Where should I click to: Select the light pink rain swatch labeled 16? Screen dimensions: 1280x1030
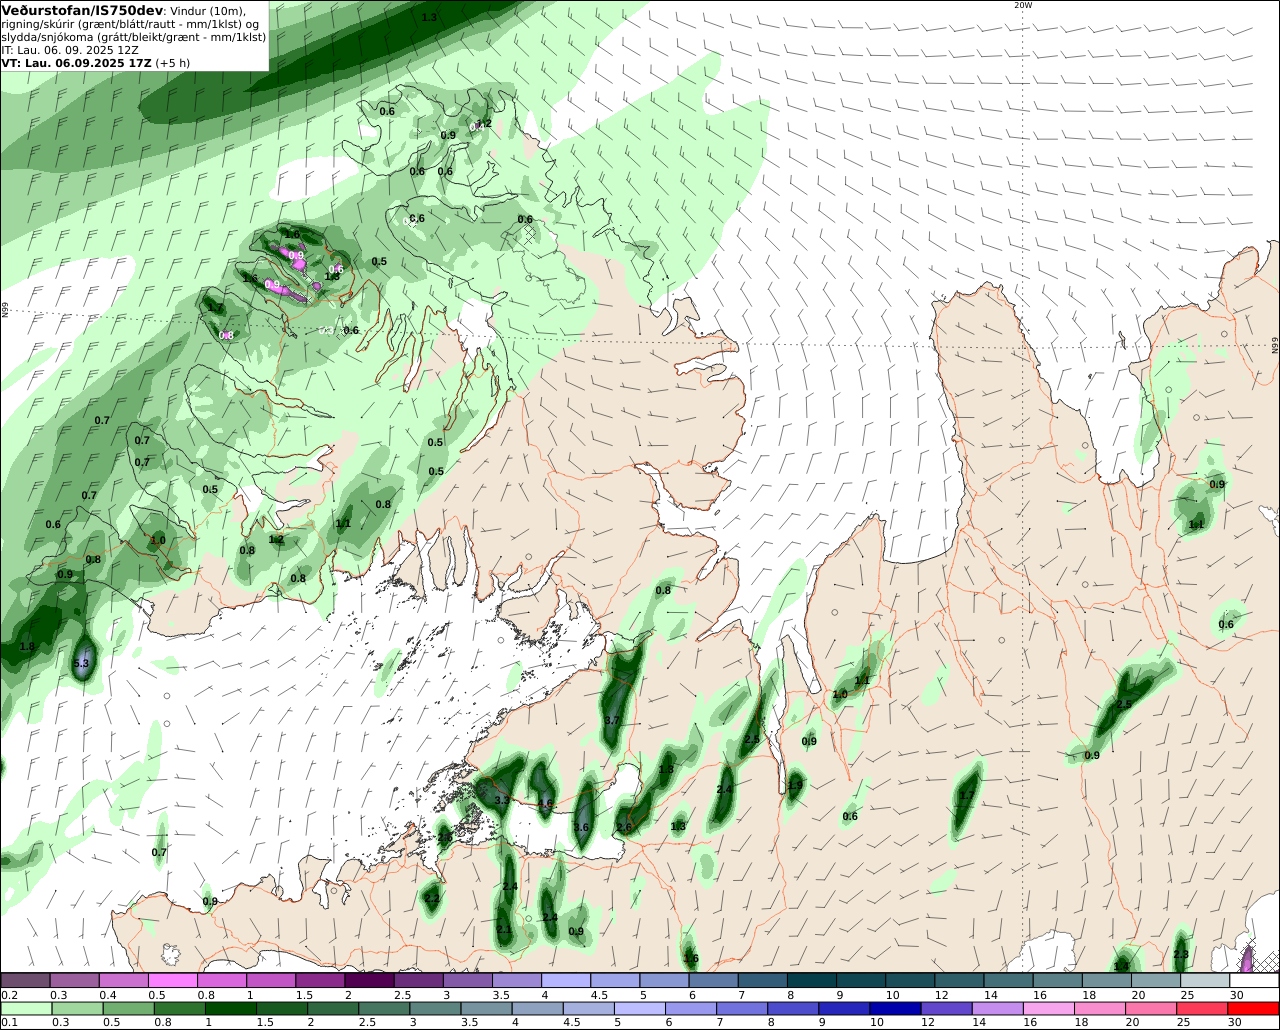[x=1049, y=1009]
